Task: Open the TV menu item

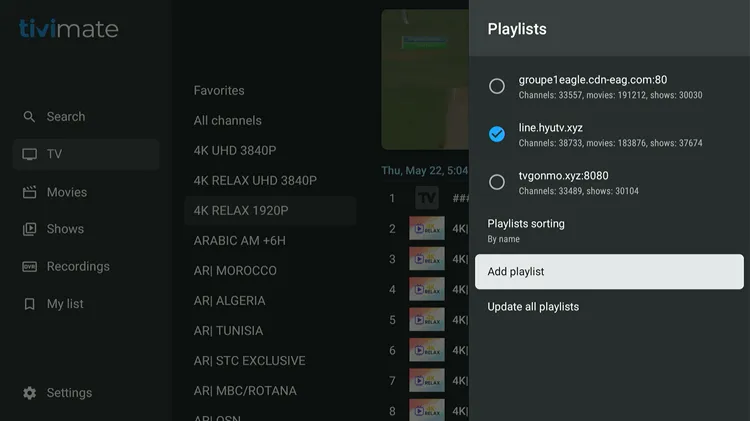Action: [x=86, y=154]
